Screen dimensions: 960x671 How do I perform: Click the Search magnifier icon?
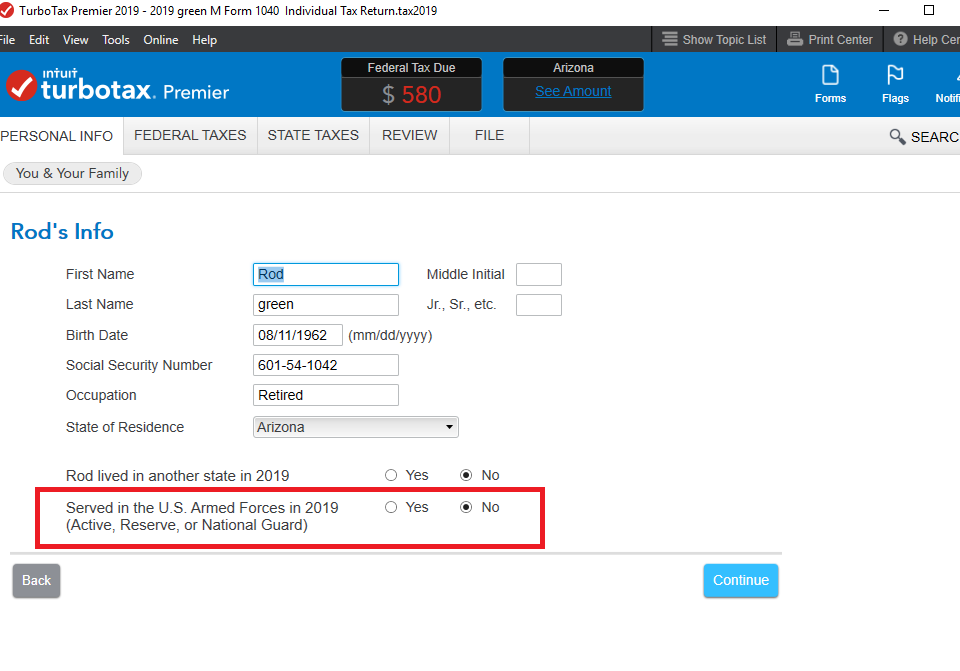click(x=897, y=137)
